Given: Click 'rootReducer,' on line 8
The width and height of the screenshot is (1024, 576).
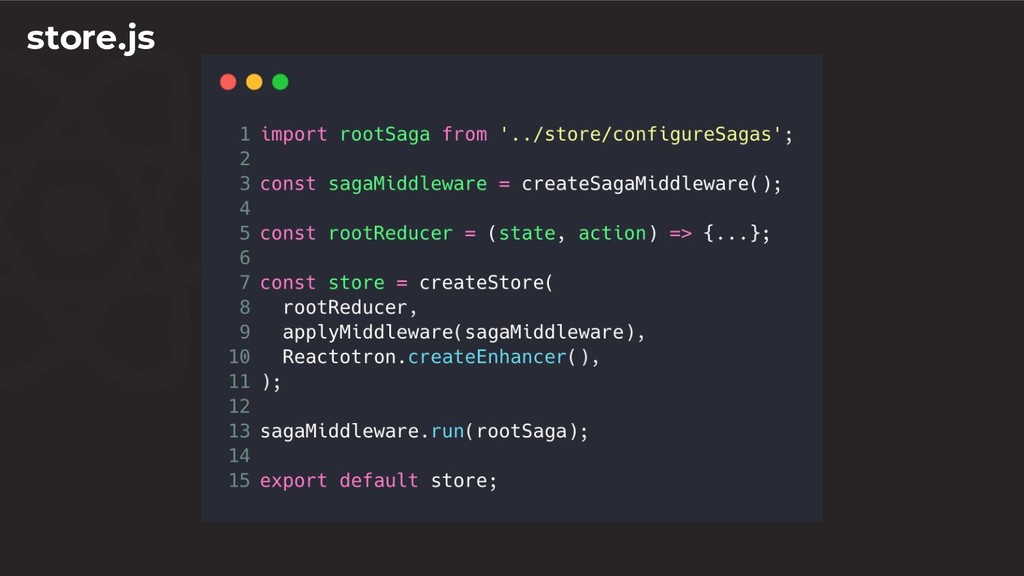Looking at the screenshot, I should tap(349, 308).
